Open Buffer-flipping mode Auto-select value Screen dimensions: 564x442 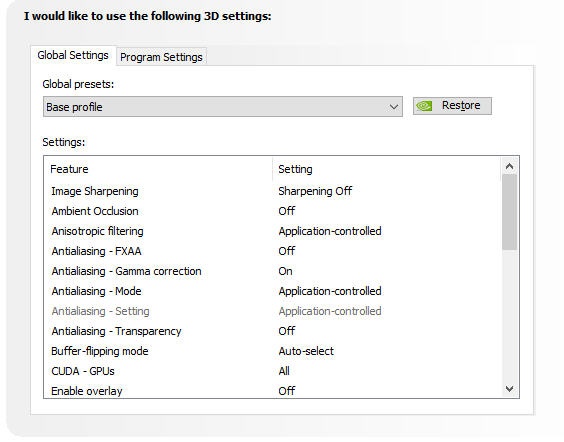(x=306, y=351)
